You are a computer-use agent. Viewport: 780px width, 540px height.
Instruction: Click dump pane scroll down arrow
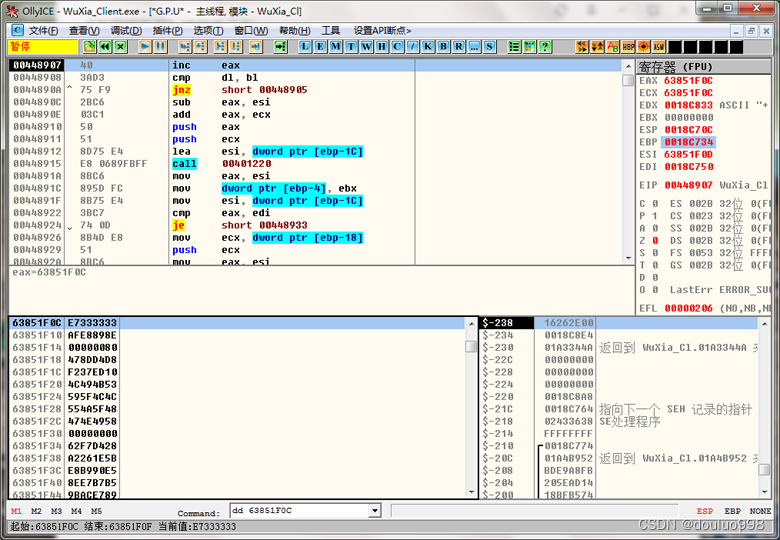(x=472, y=492)
